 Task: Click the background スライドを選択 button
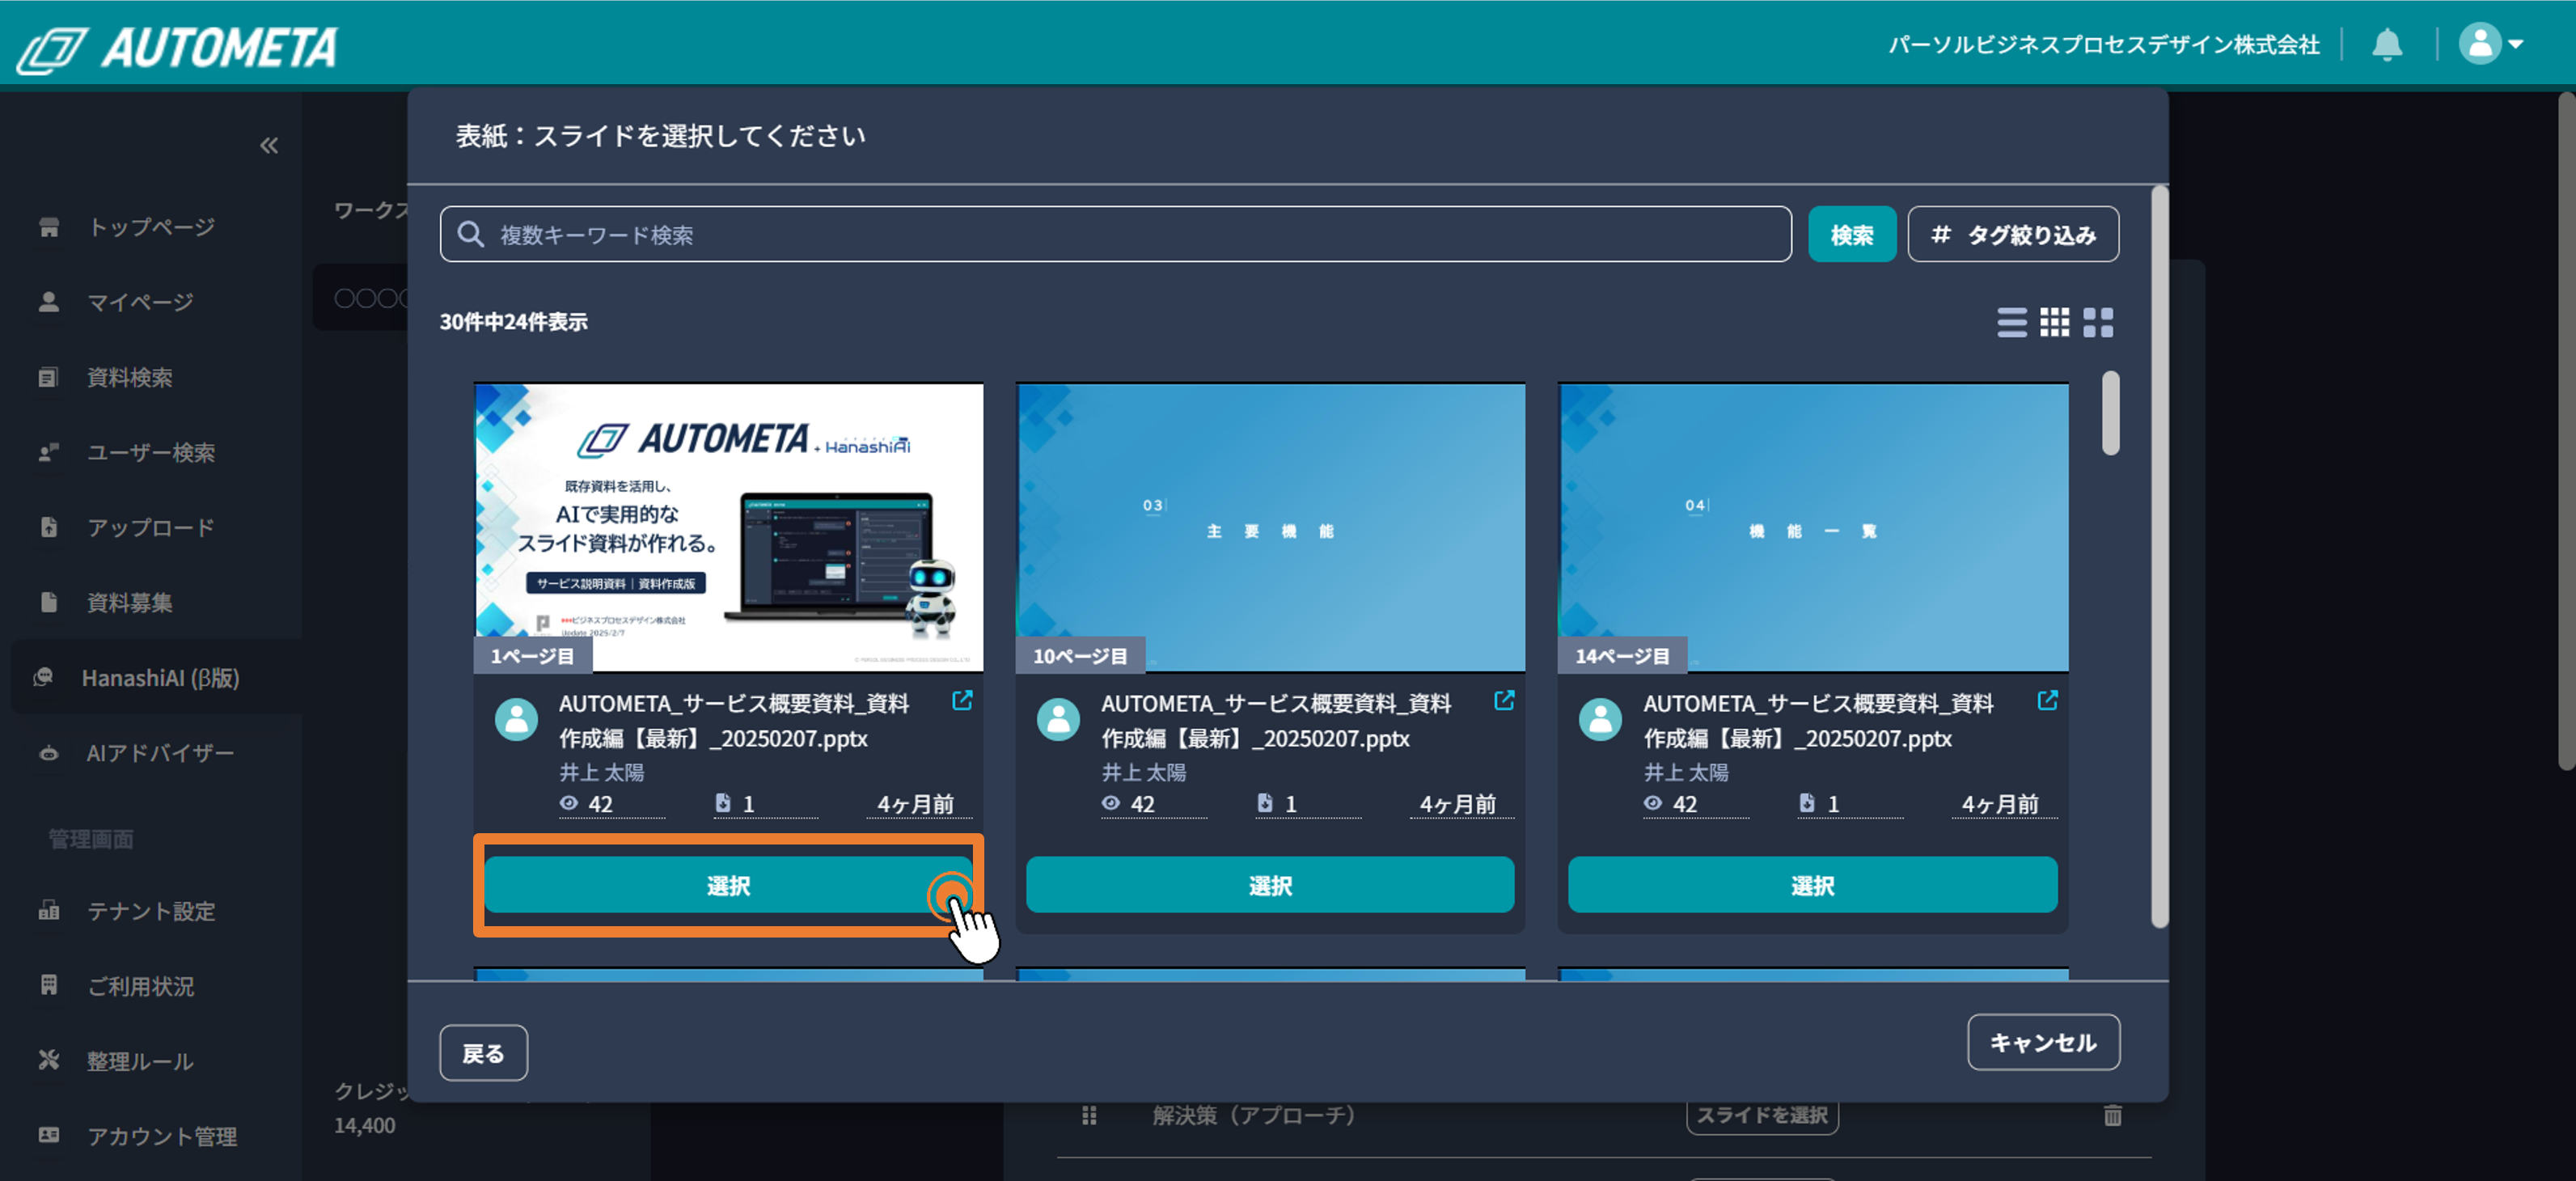coord(1762,1115)
